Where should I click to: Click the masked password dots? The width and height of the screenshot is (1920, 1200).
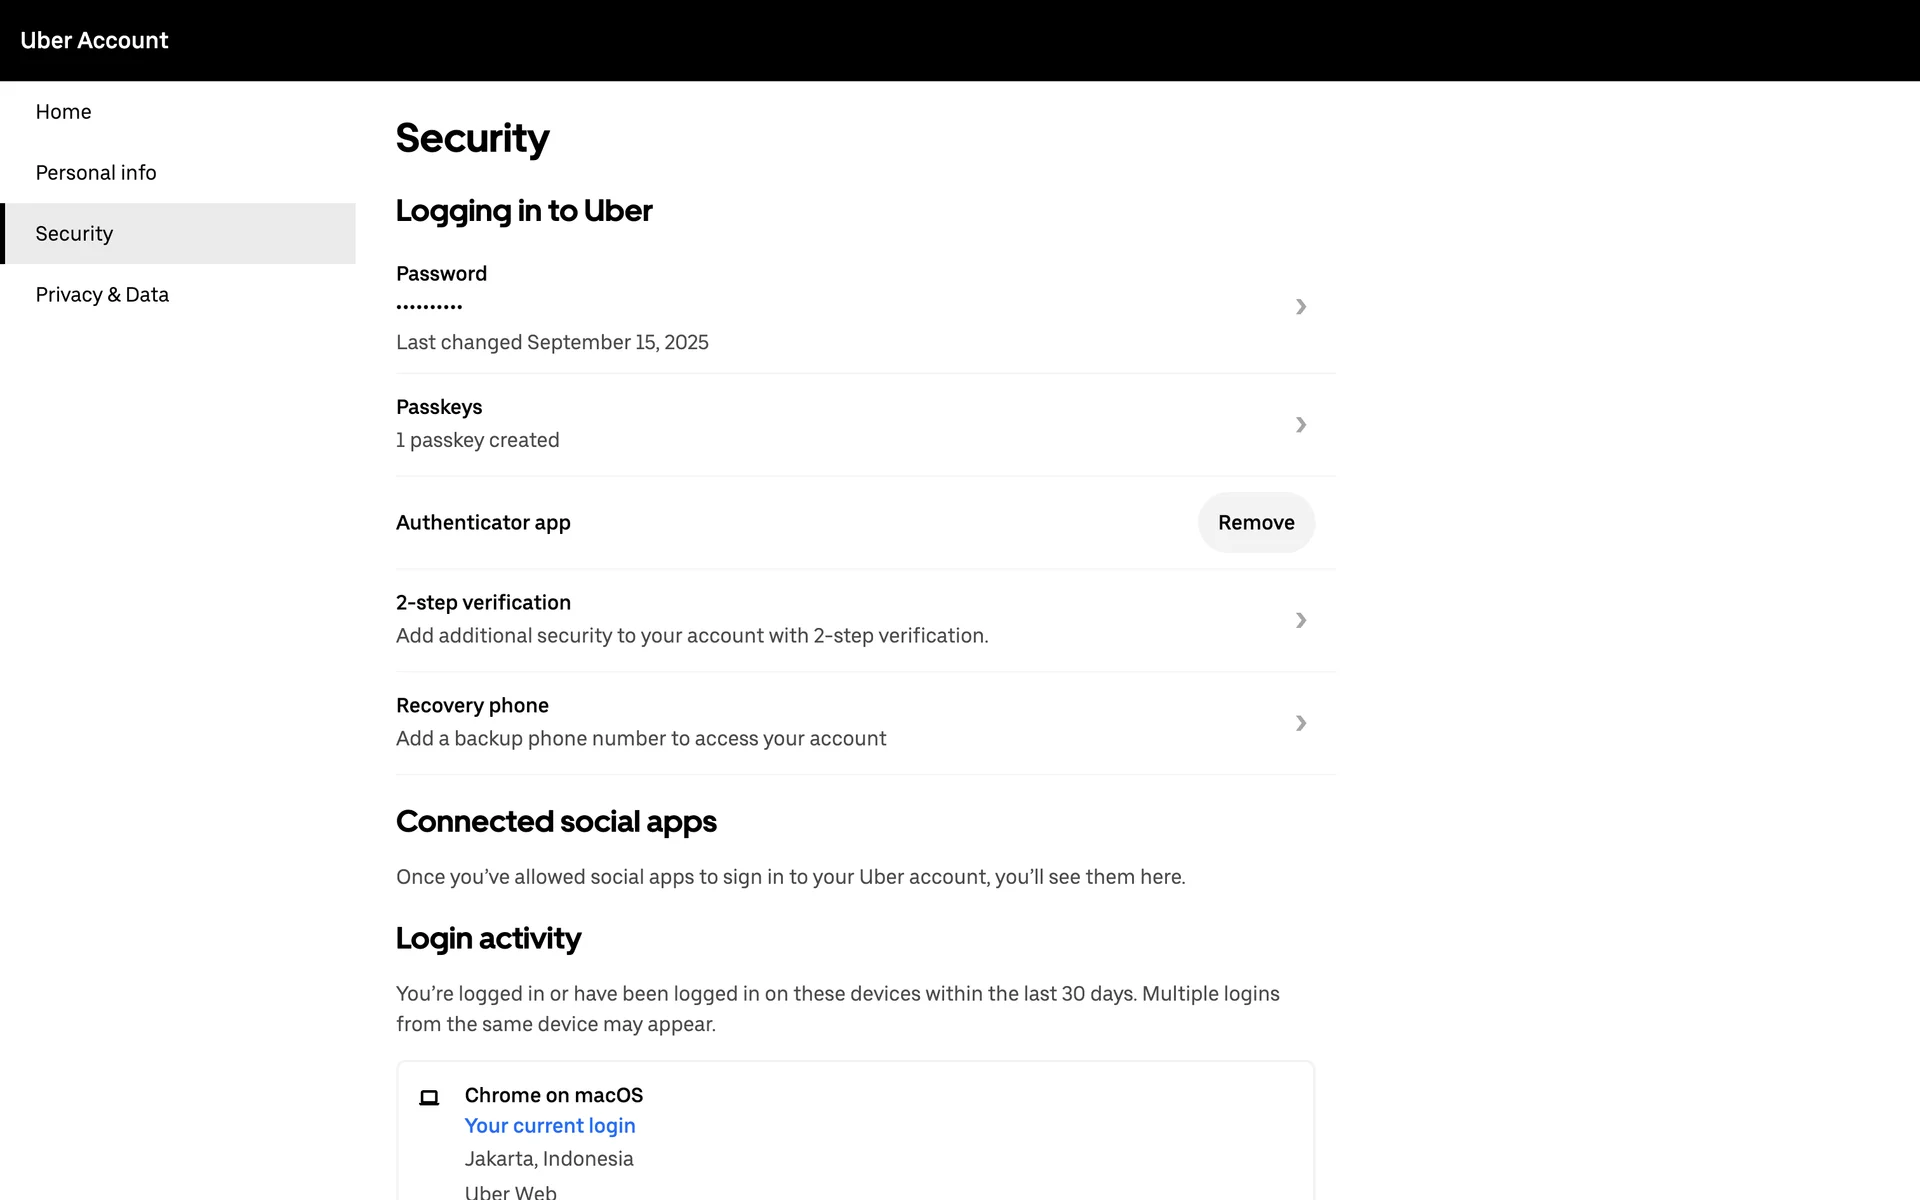[x=429, y=307]
